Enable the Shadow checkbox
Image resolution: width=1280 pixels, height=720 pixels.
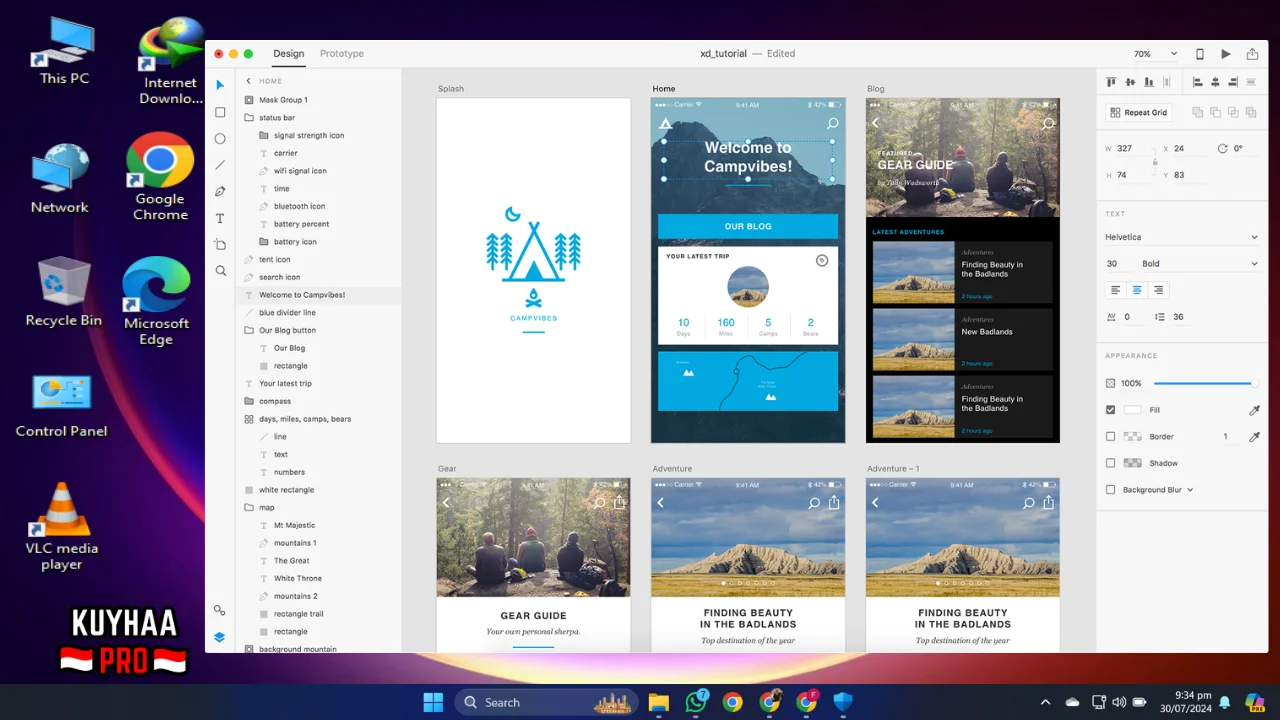(x=1110, y=463)
